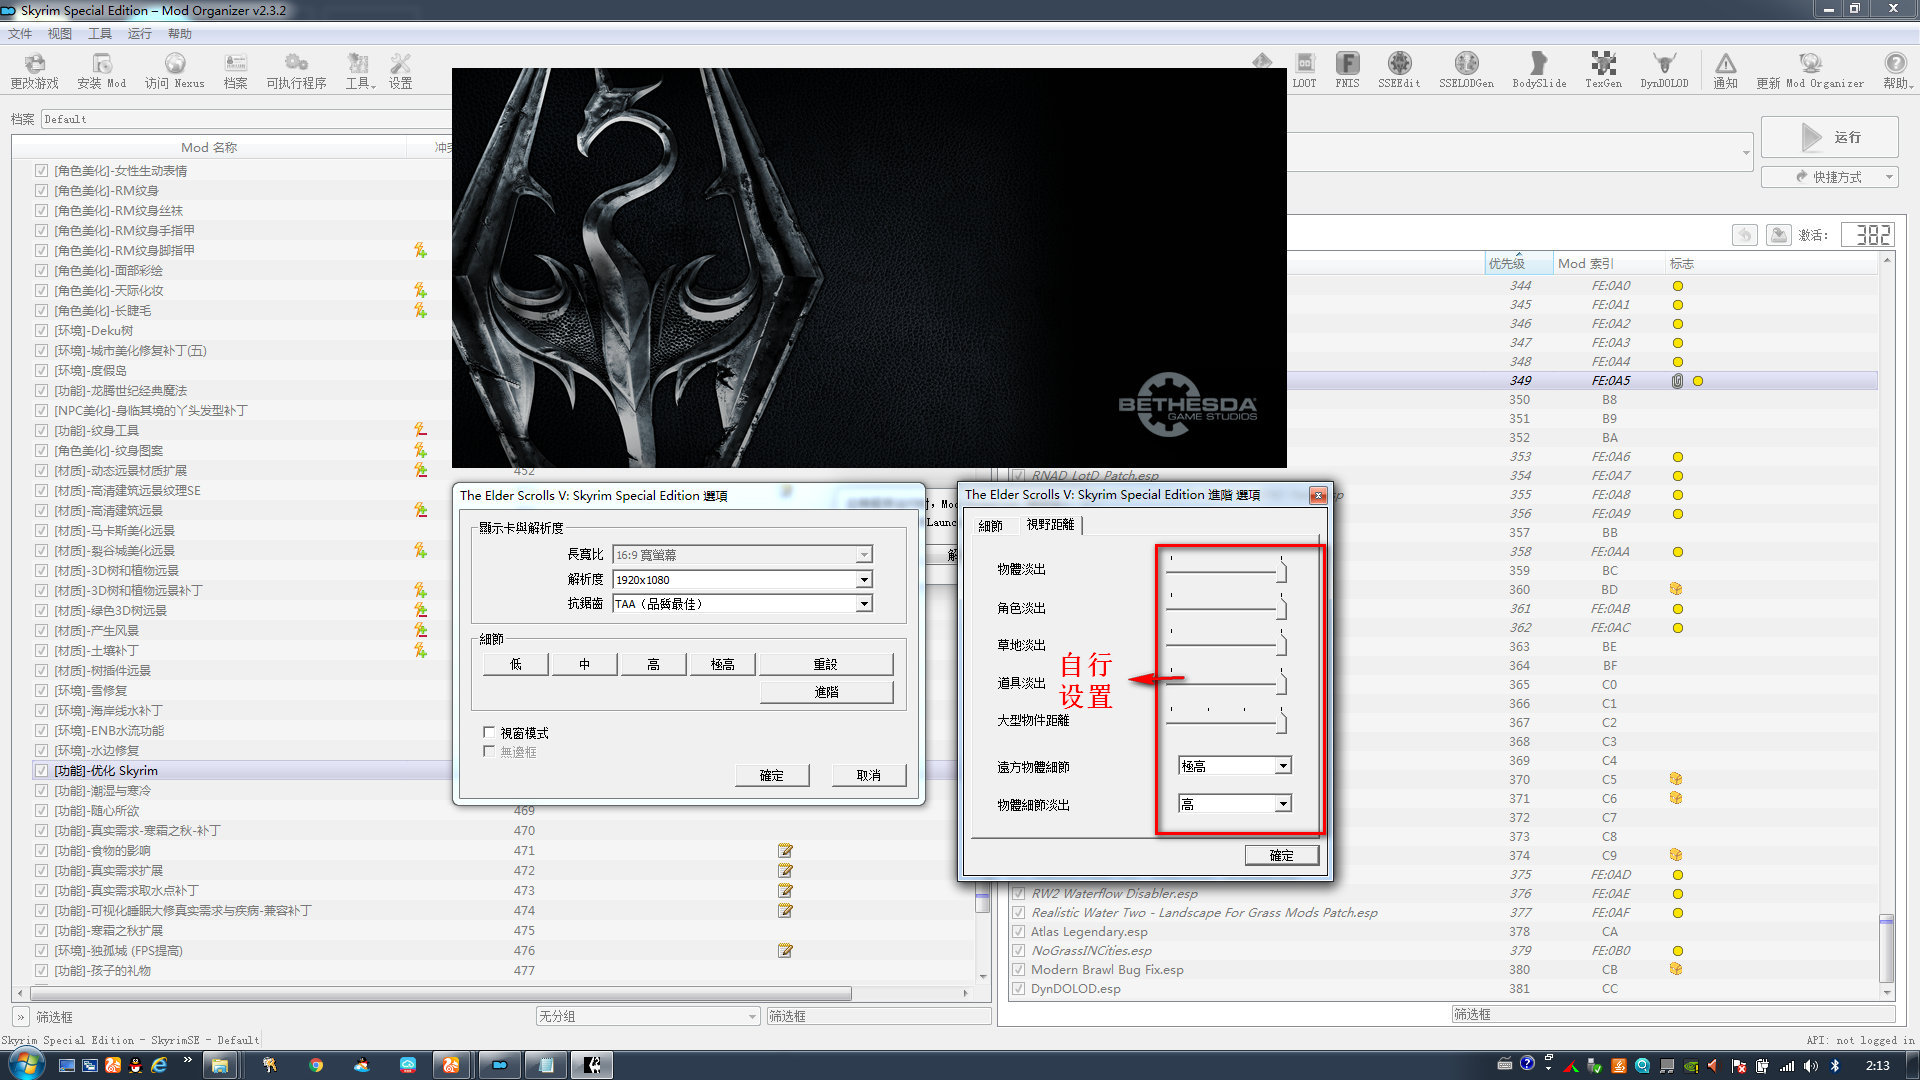Viewport: 1920px width, 1080px height.
Task: Open the 工具 menu
Action: 99,34
